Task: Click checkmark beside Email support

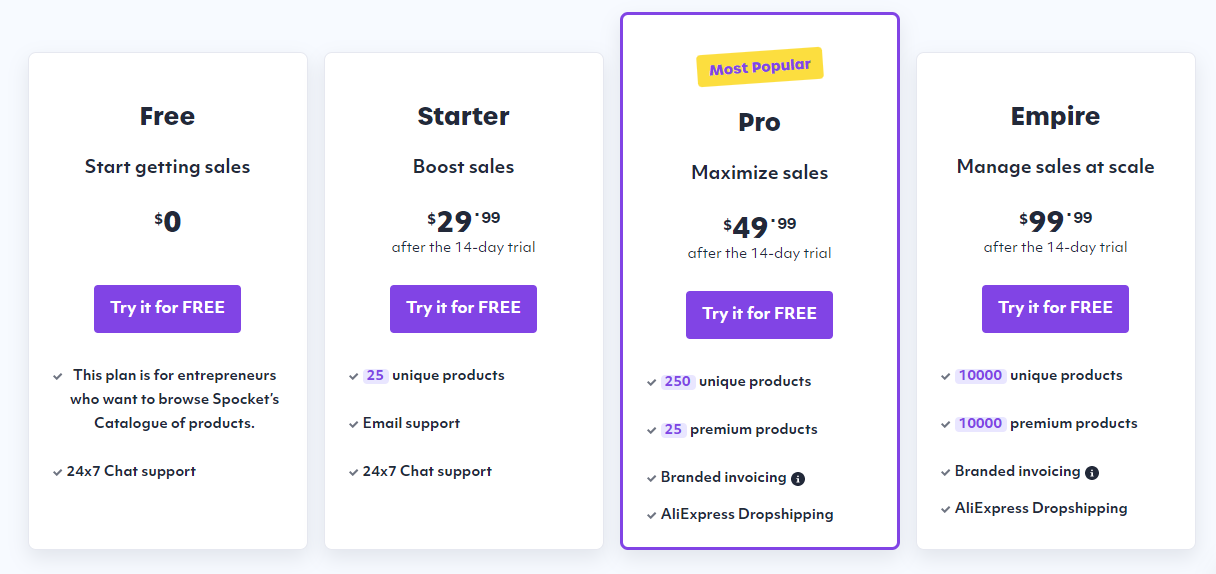Action: (353, 424)
